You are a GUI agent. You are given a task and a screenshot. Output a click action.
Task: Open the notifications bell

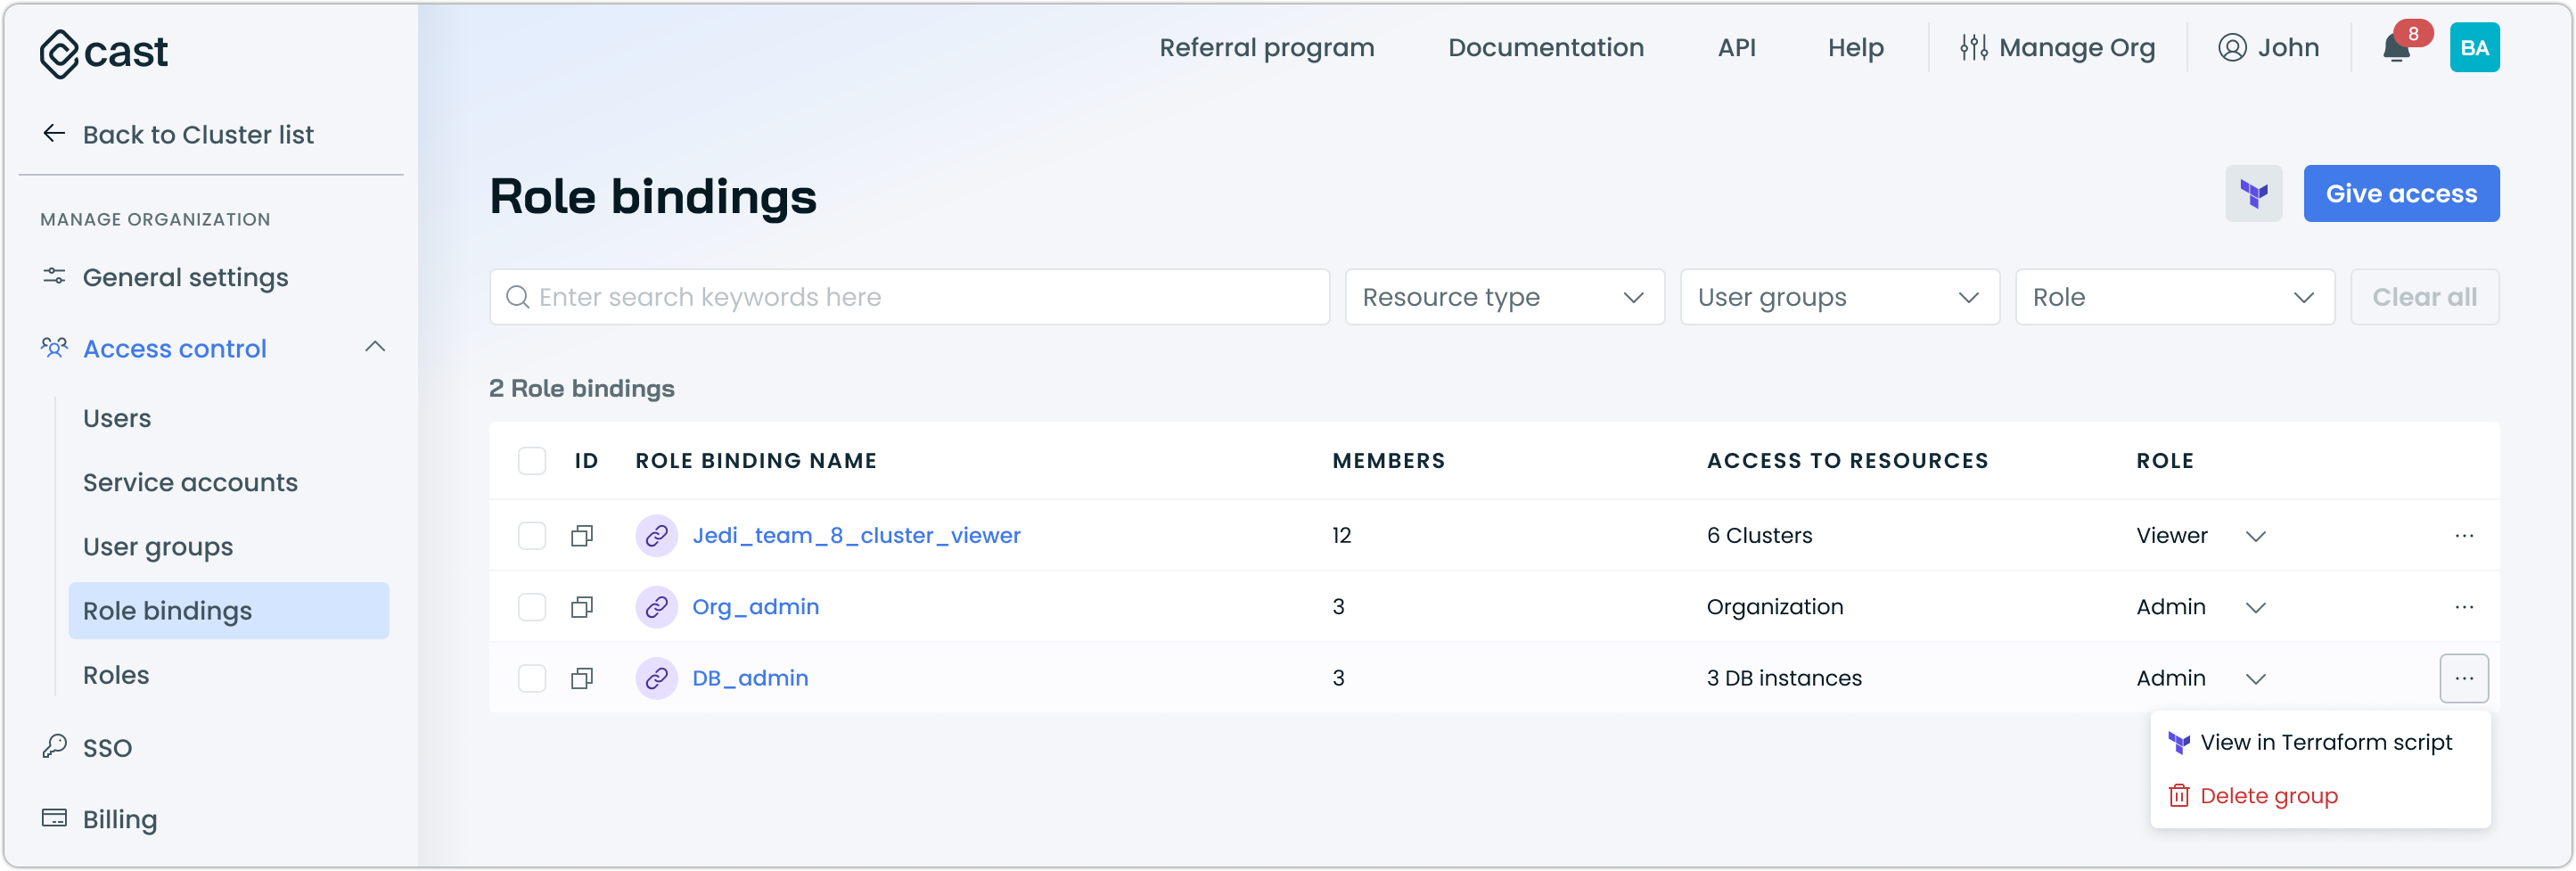pos(2395,48)
